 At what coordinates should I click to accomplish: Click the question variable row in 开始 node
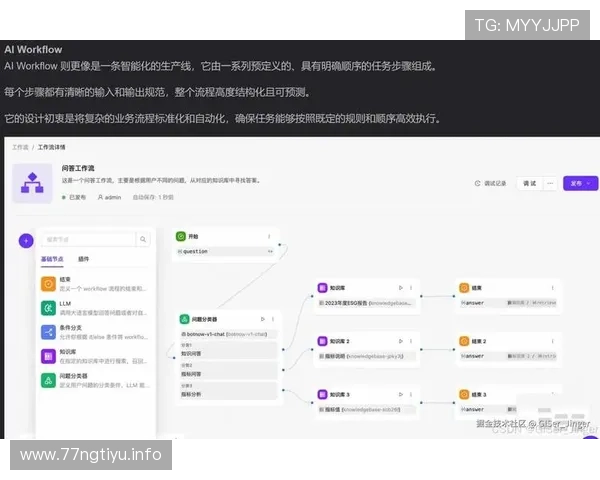(x=225, y=251)
